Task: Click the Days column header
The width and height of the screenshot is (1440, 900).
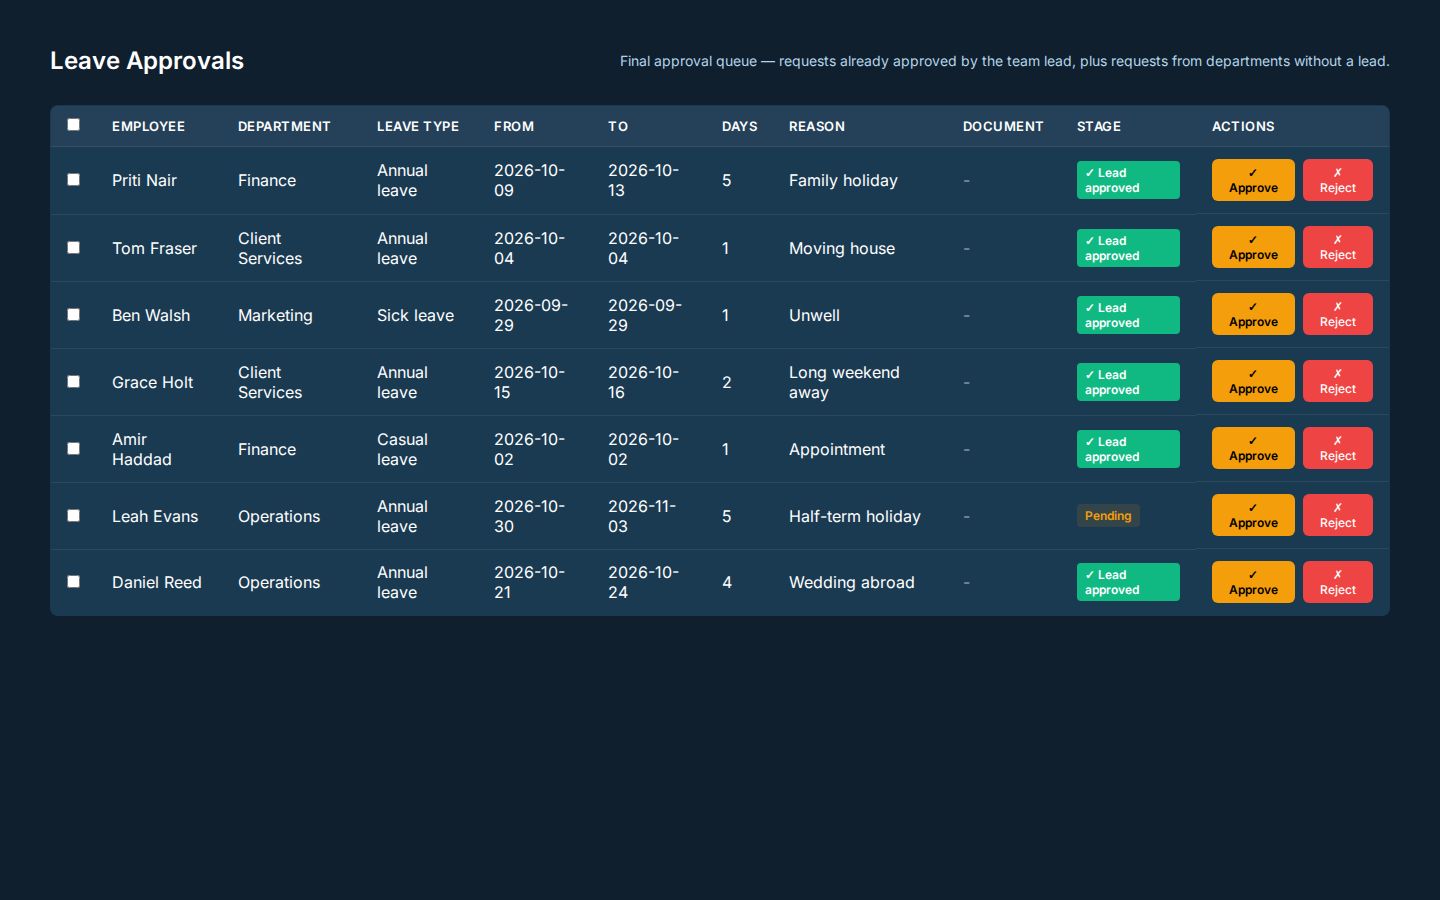Action: point(740,126)
